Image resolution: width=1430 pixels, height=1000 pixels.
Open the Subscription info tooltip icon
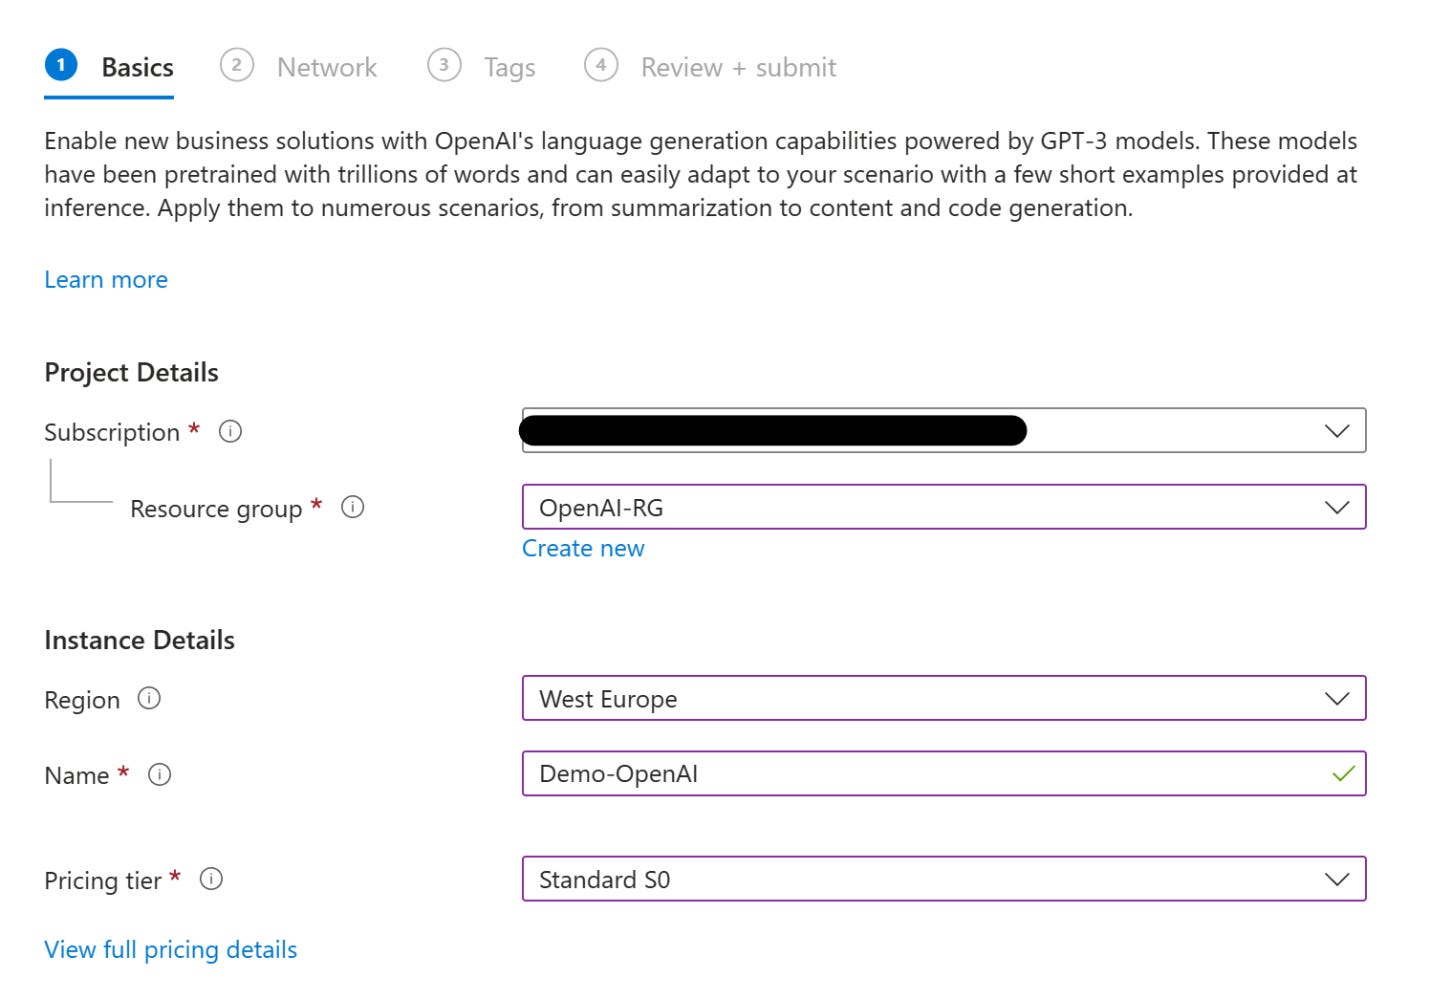(x=230, y=431)
